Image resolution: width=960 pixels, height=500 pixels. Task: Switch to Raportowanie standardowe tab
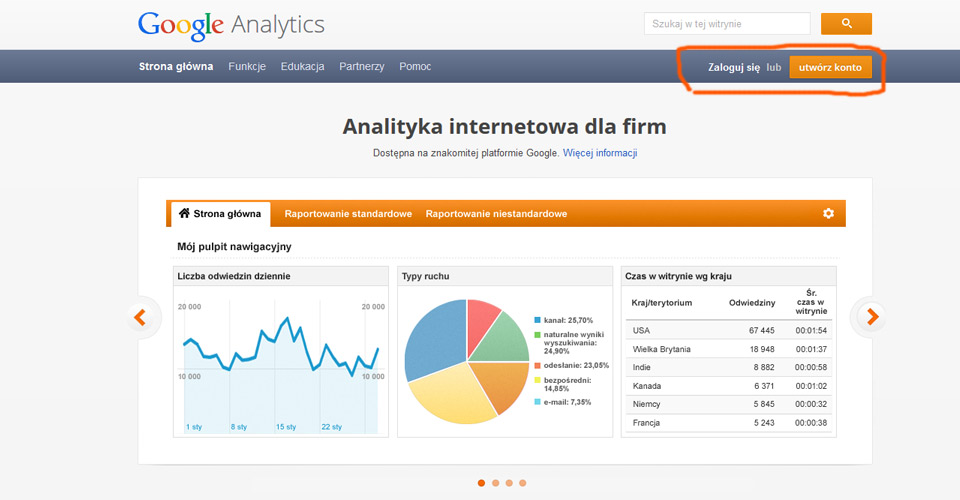348,214
